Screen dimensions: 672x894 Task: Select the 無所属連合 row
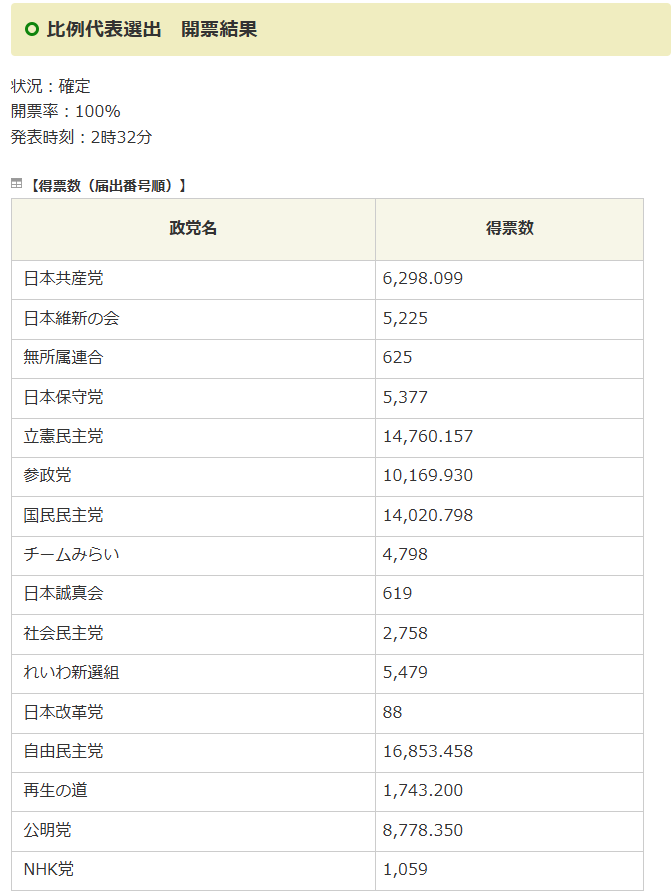pos(327,359)
